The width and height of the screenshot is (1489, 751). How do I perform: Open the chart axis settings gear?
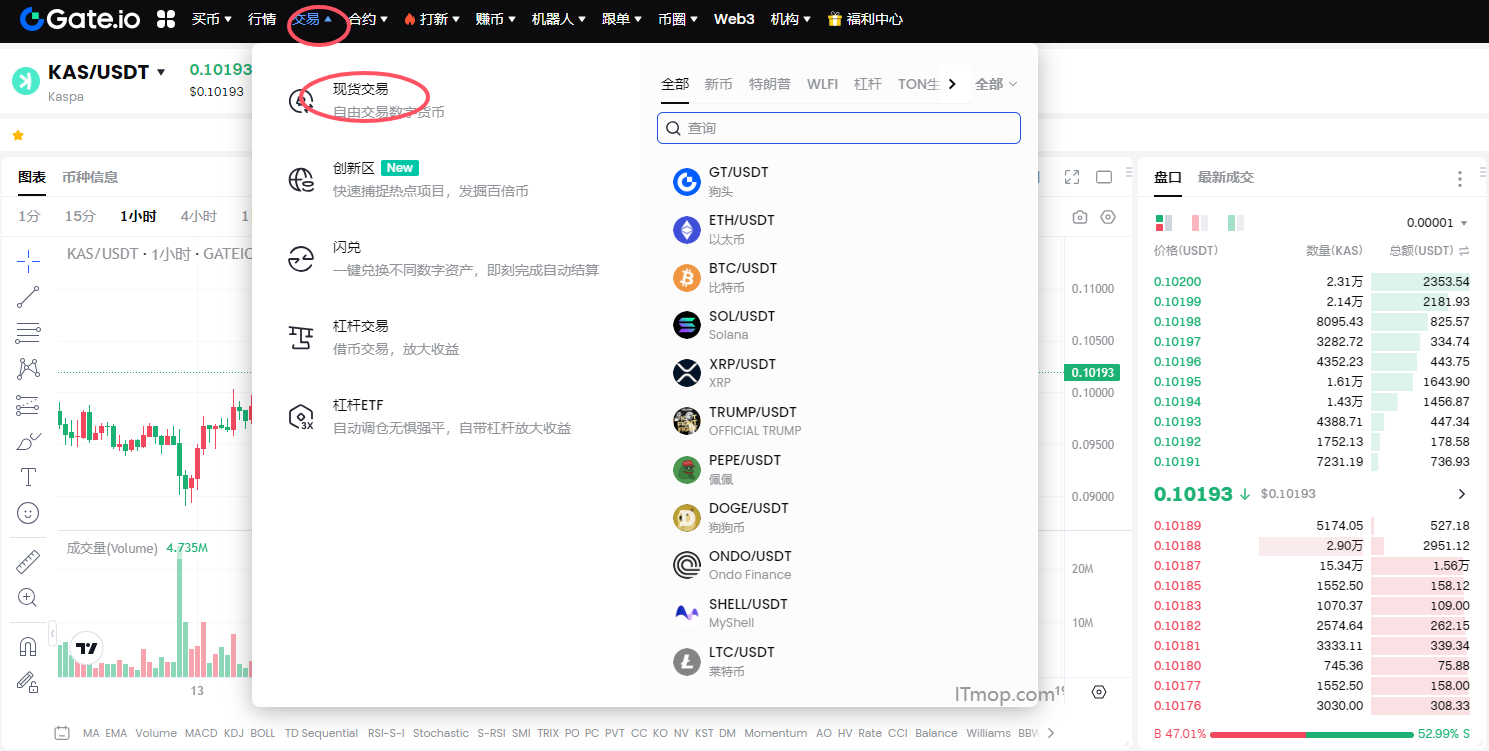tap(1100, 692)
